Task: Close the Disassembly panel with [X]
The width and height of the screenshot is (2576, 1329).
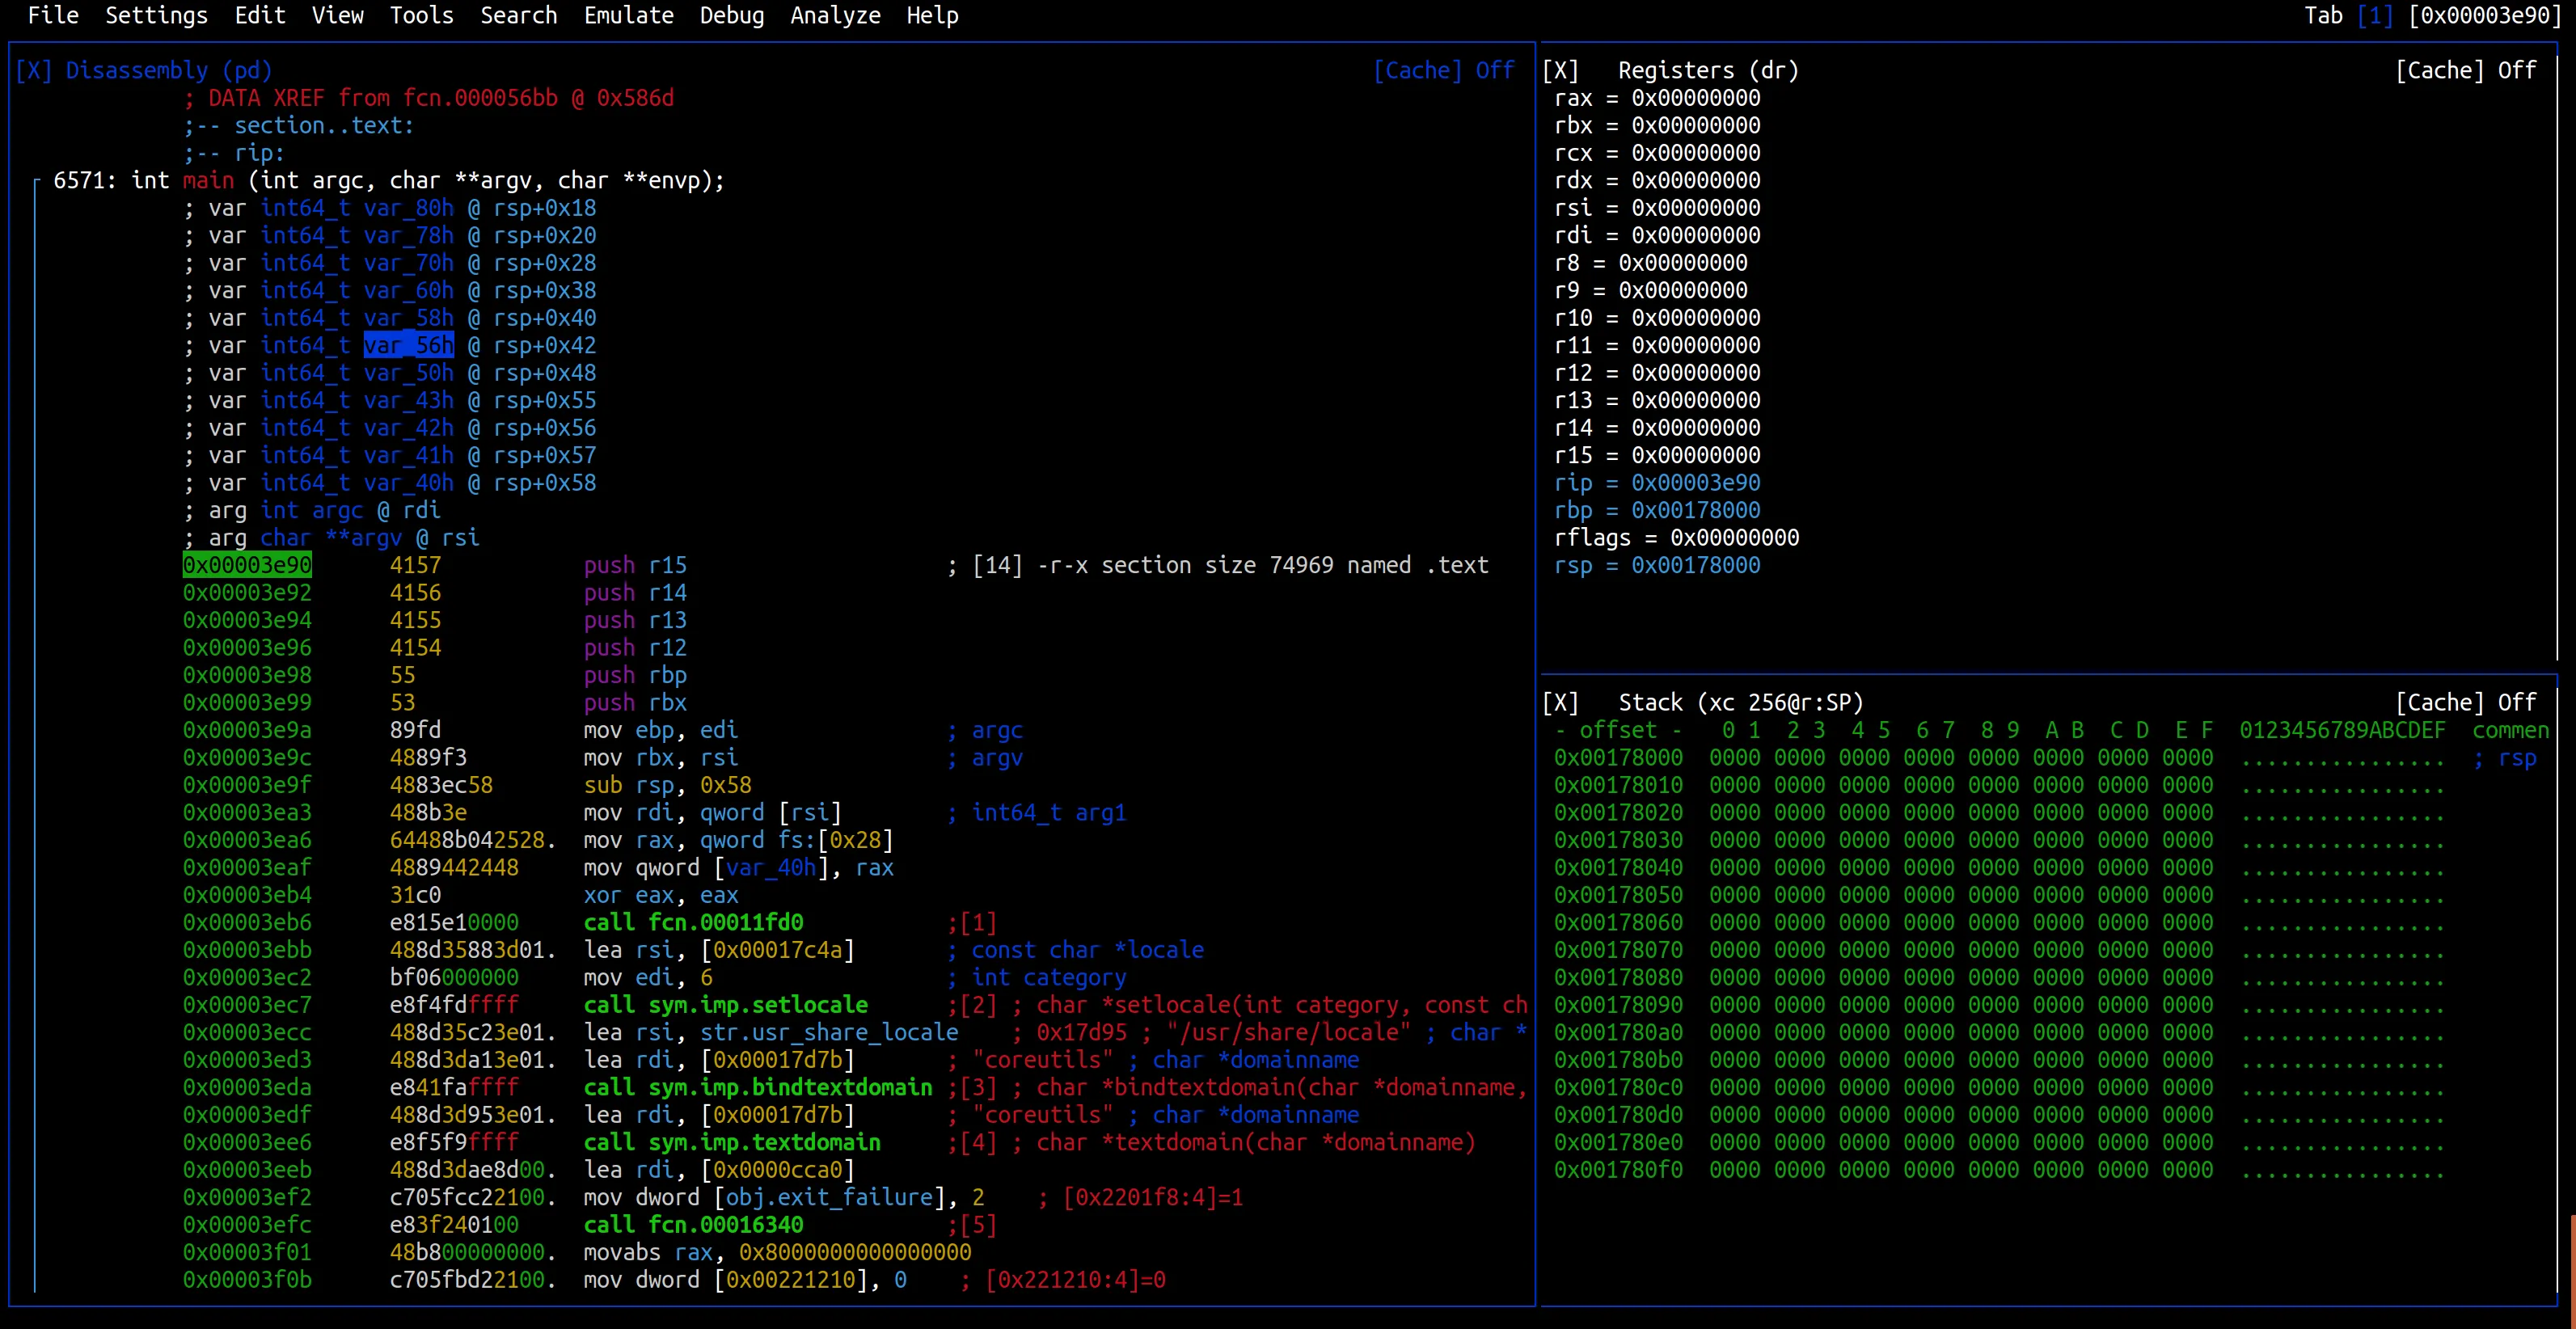Action: [33, 70]
